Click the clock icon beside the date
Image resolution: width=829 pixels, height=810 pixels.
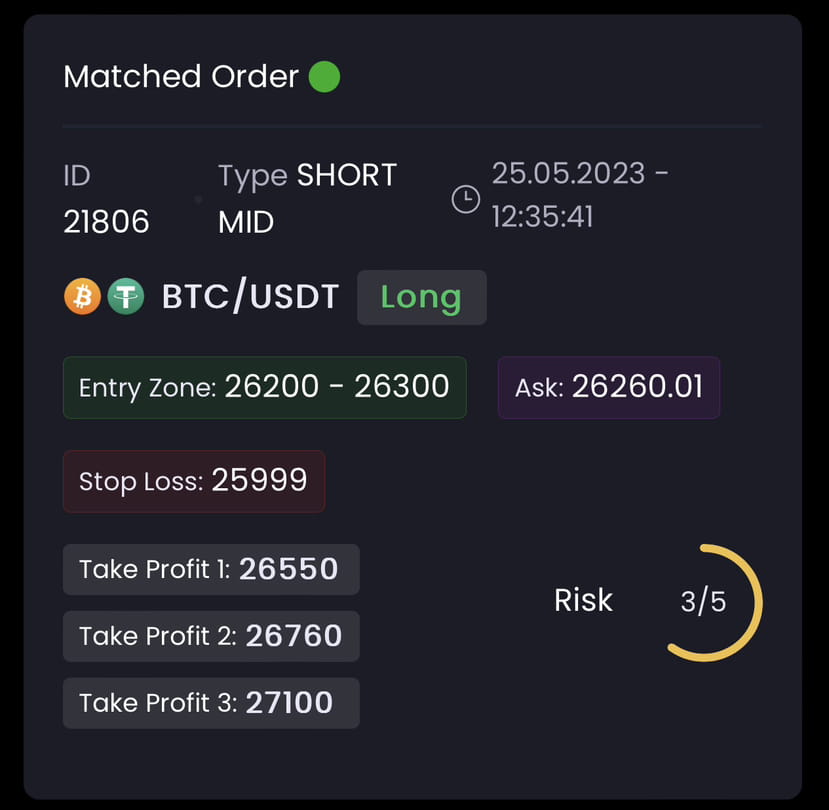(x=465, y=199)
